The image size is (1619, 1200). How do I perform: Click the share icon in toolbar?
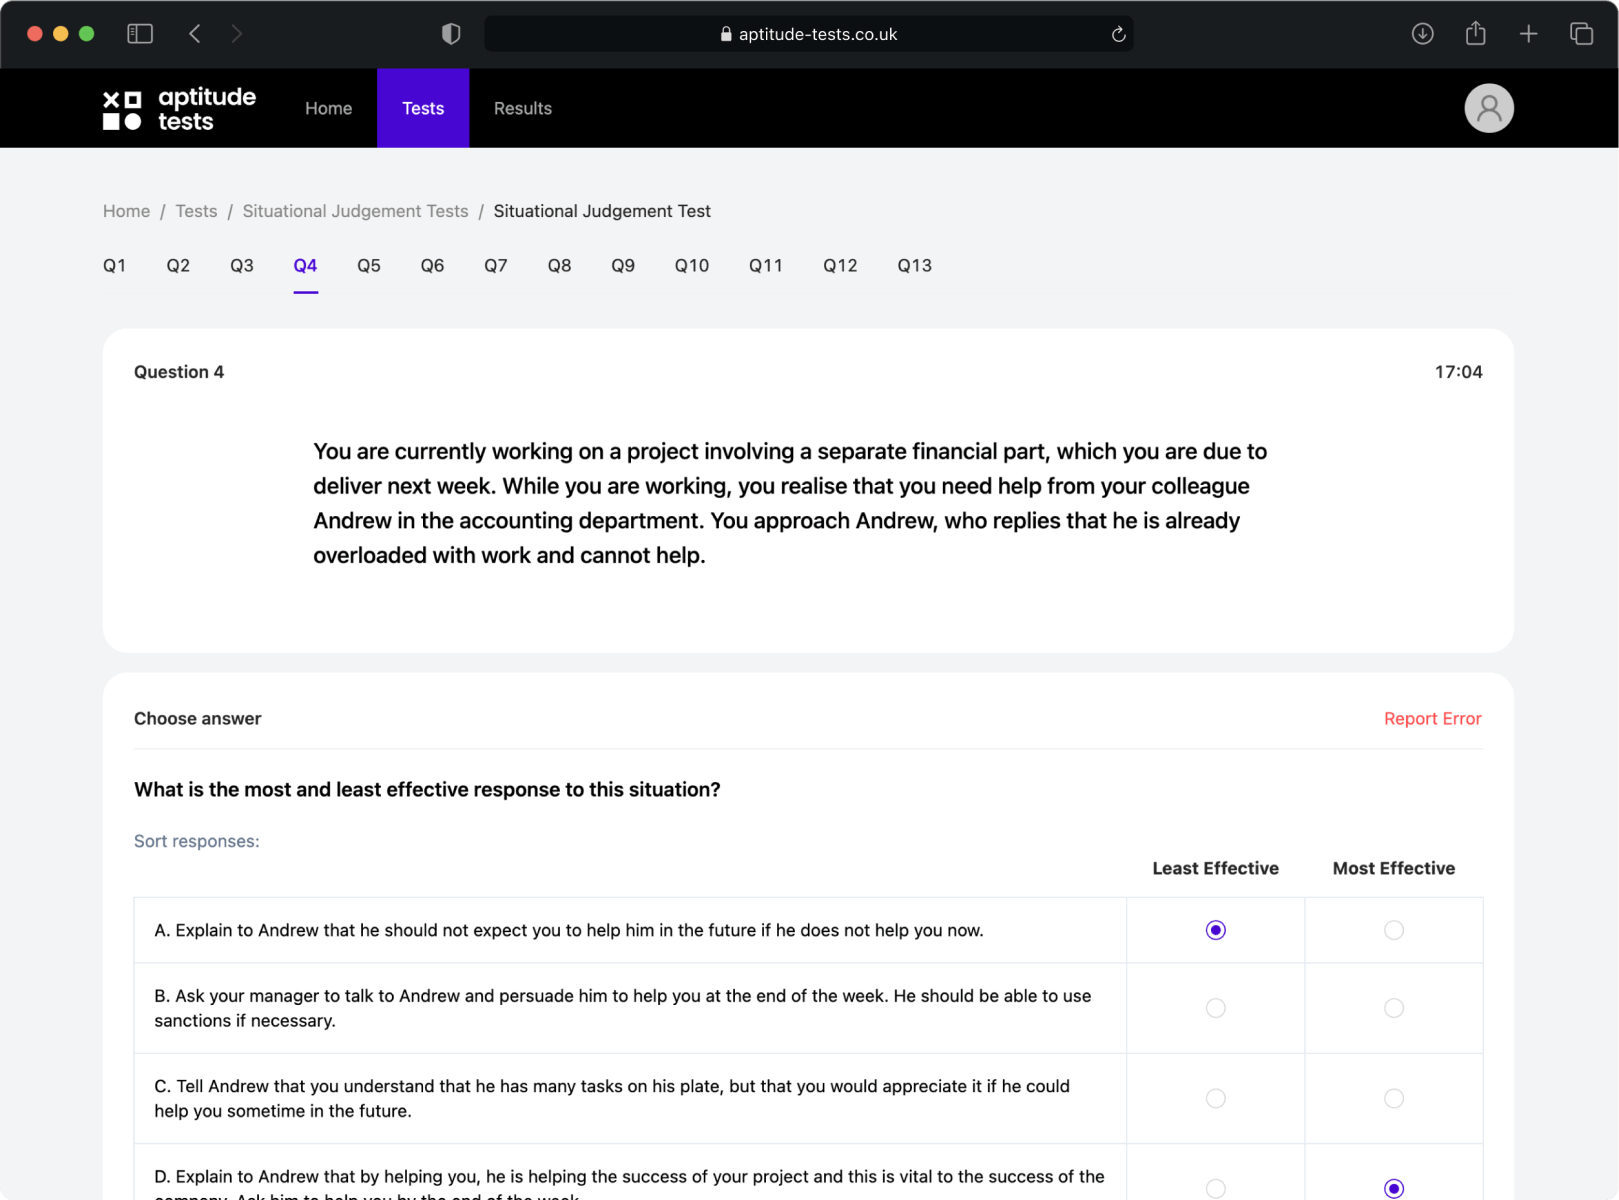(x=1475, y=34)
